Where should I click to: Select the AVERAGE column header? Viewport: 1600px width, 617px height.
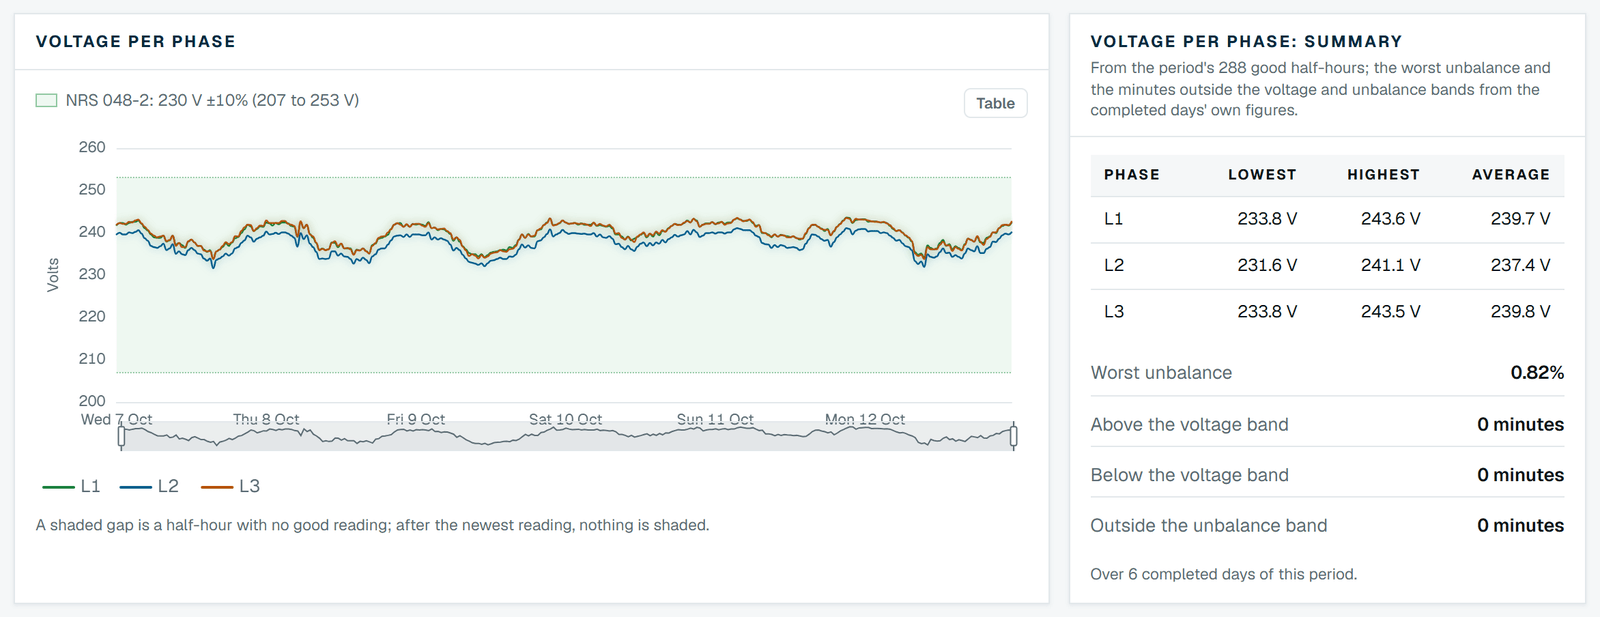point(1511,175)
